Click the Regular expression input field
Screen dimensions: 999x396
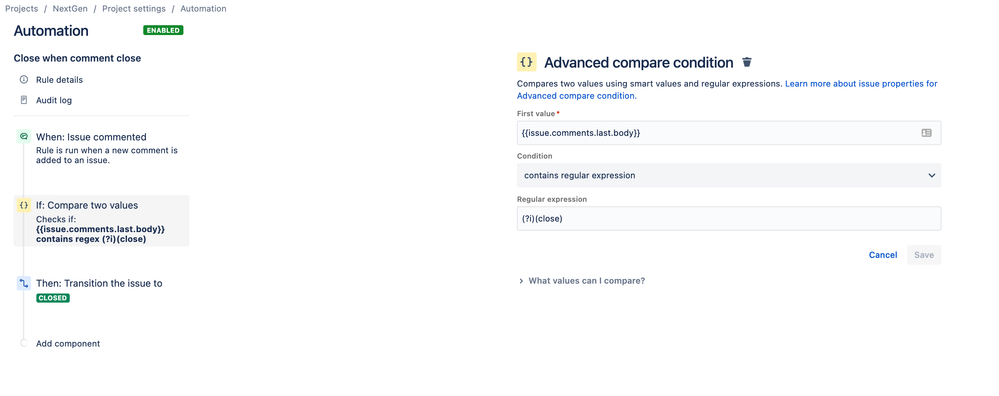(x=729, y=218)
